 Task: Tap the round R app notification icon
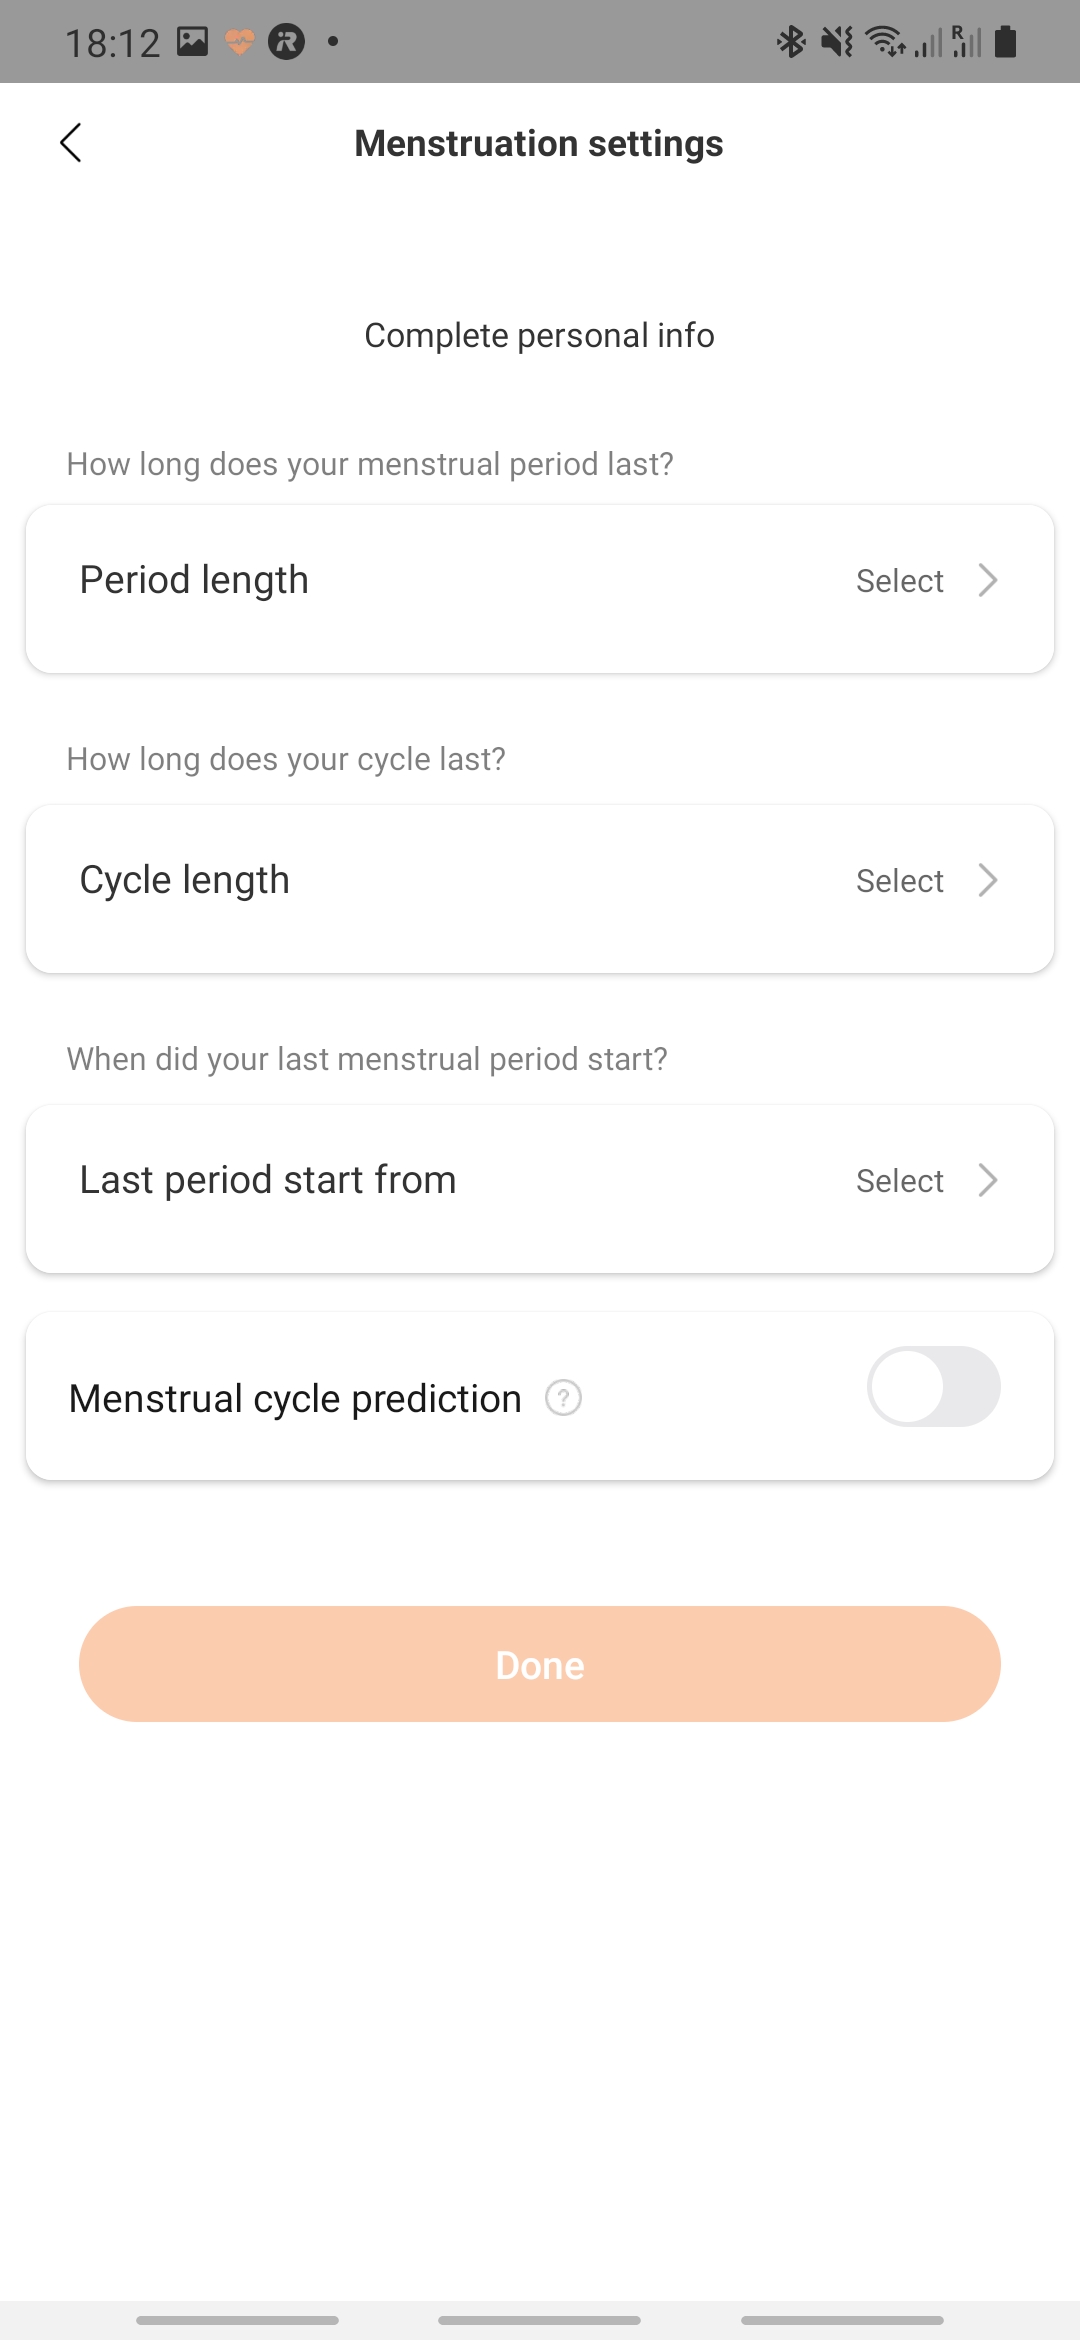[286, 42]
